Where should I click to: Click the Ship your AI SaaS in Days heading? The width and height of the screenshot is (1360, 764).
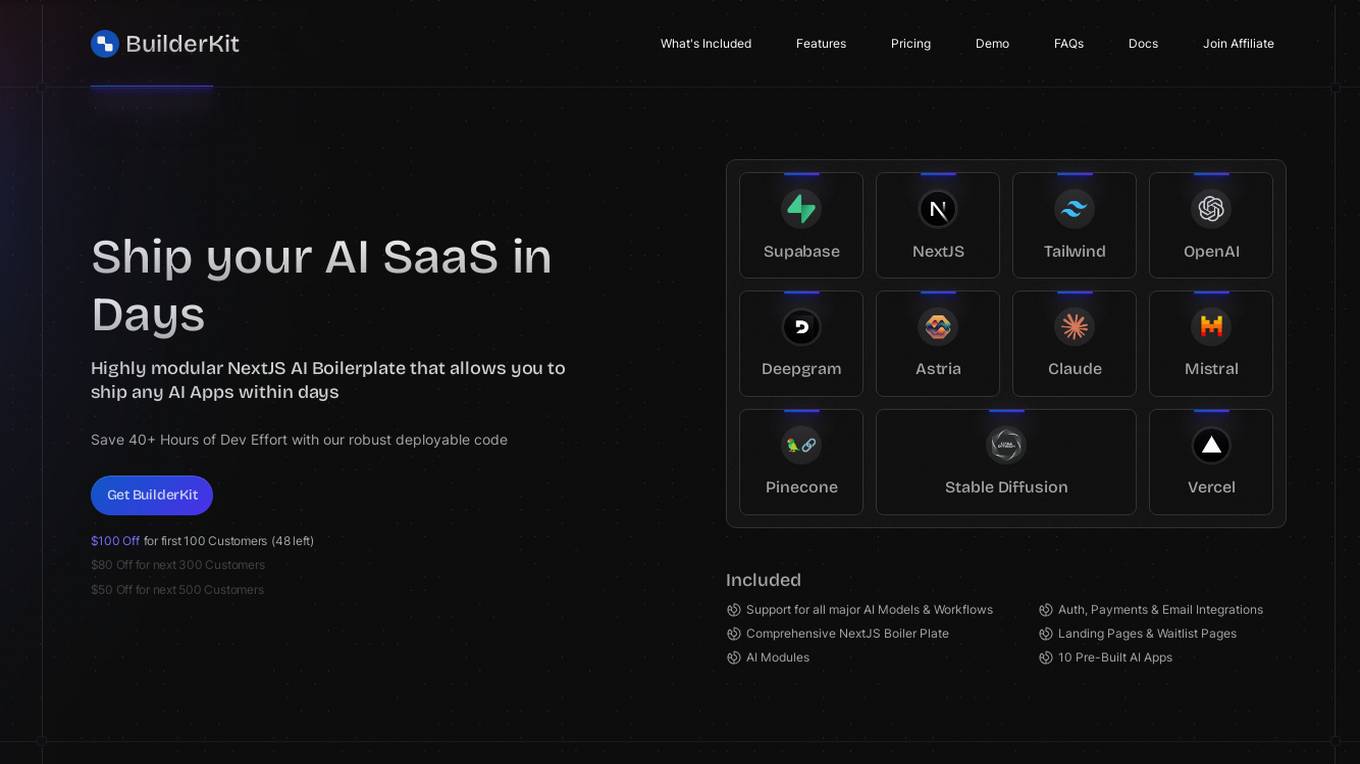pyautogui.click(x=321, y=285)
